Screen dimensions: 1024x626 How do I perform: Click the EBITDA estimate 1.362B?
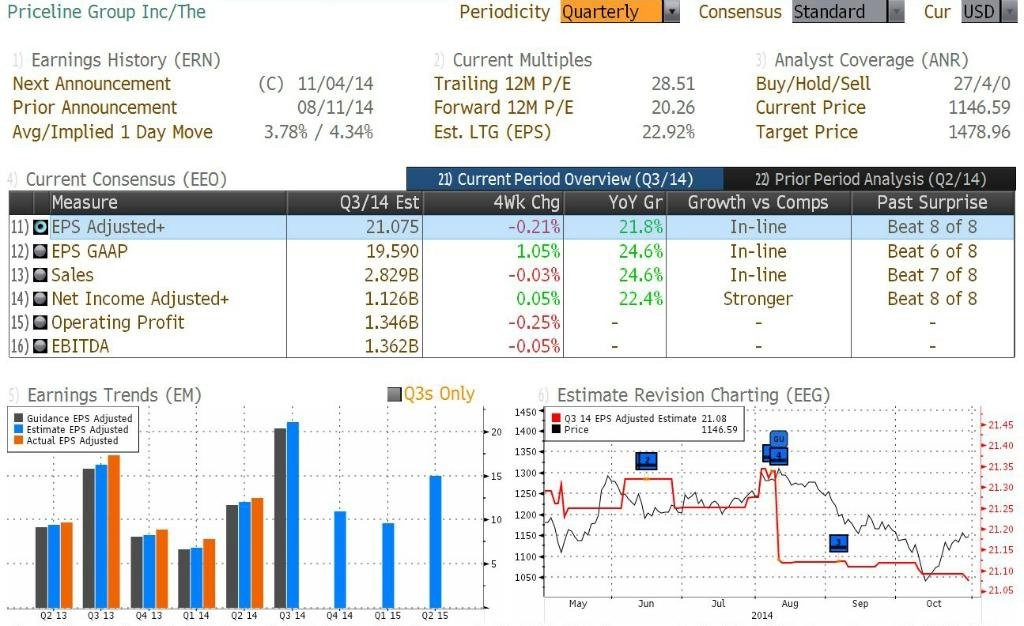(x=391, y=346)
